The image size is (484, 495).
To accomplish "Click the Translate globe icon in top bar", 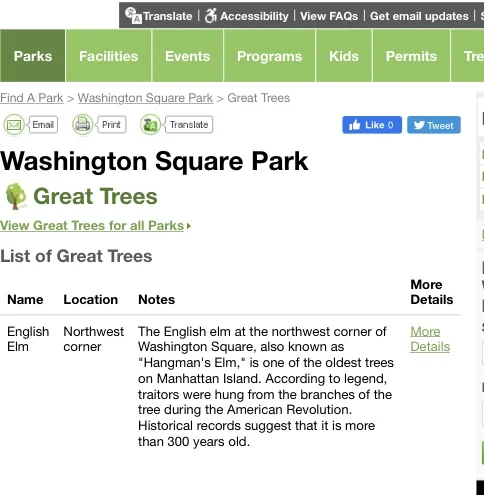I will pyautogui.click(x=133, y=15).
